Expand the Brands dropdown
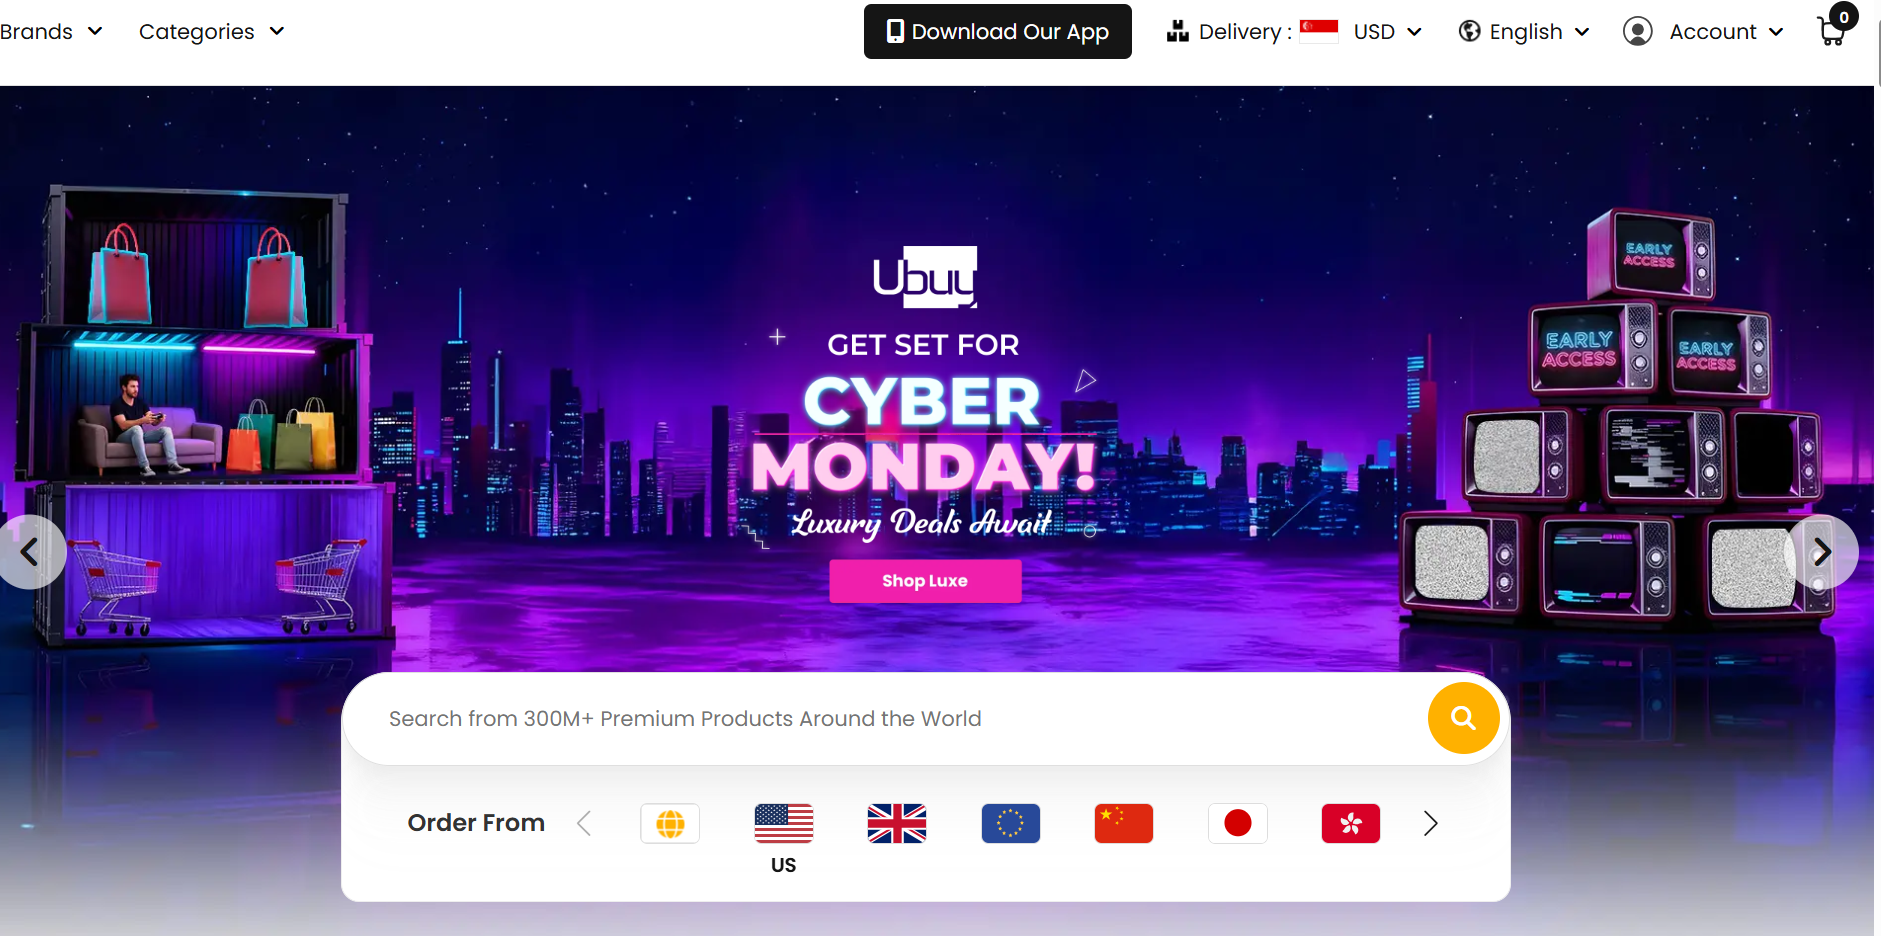 click(51, 32)
